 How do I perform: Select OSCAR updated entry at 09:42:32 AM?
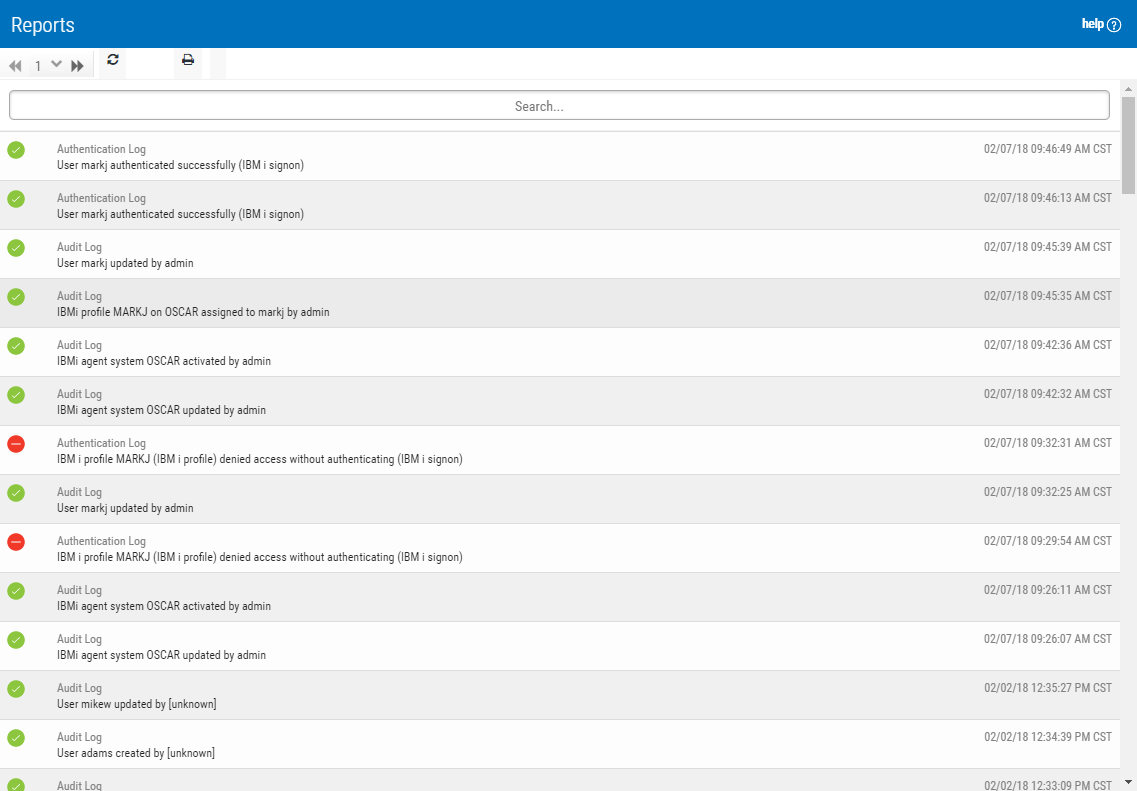pyautogui.click(x=162, y=410)
